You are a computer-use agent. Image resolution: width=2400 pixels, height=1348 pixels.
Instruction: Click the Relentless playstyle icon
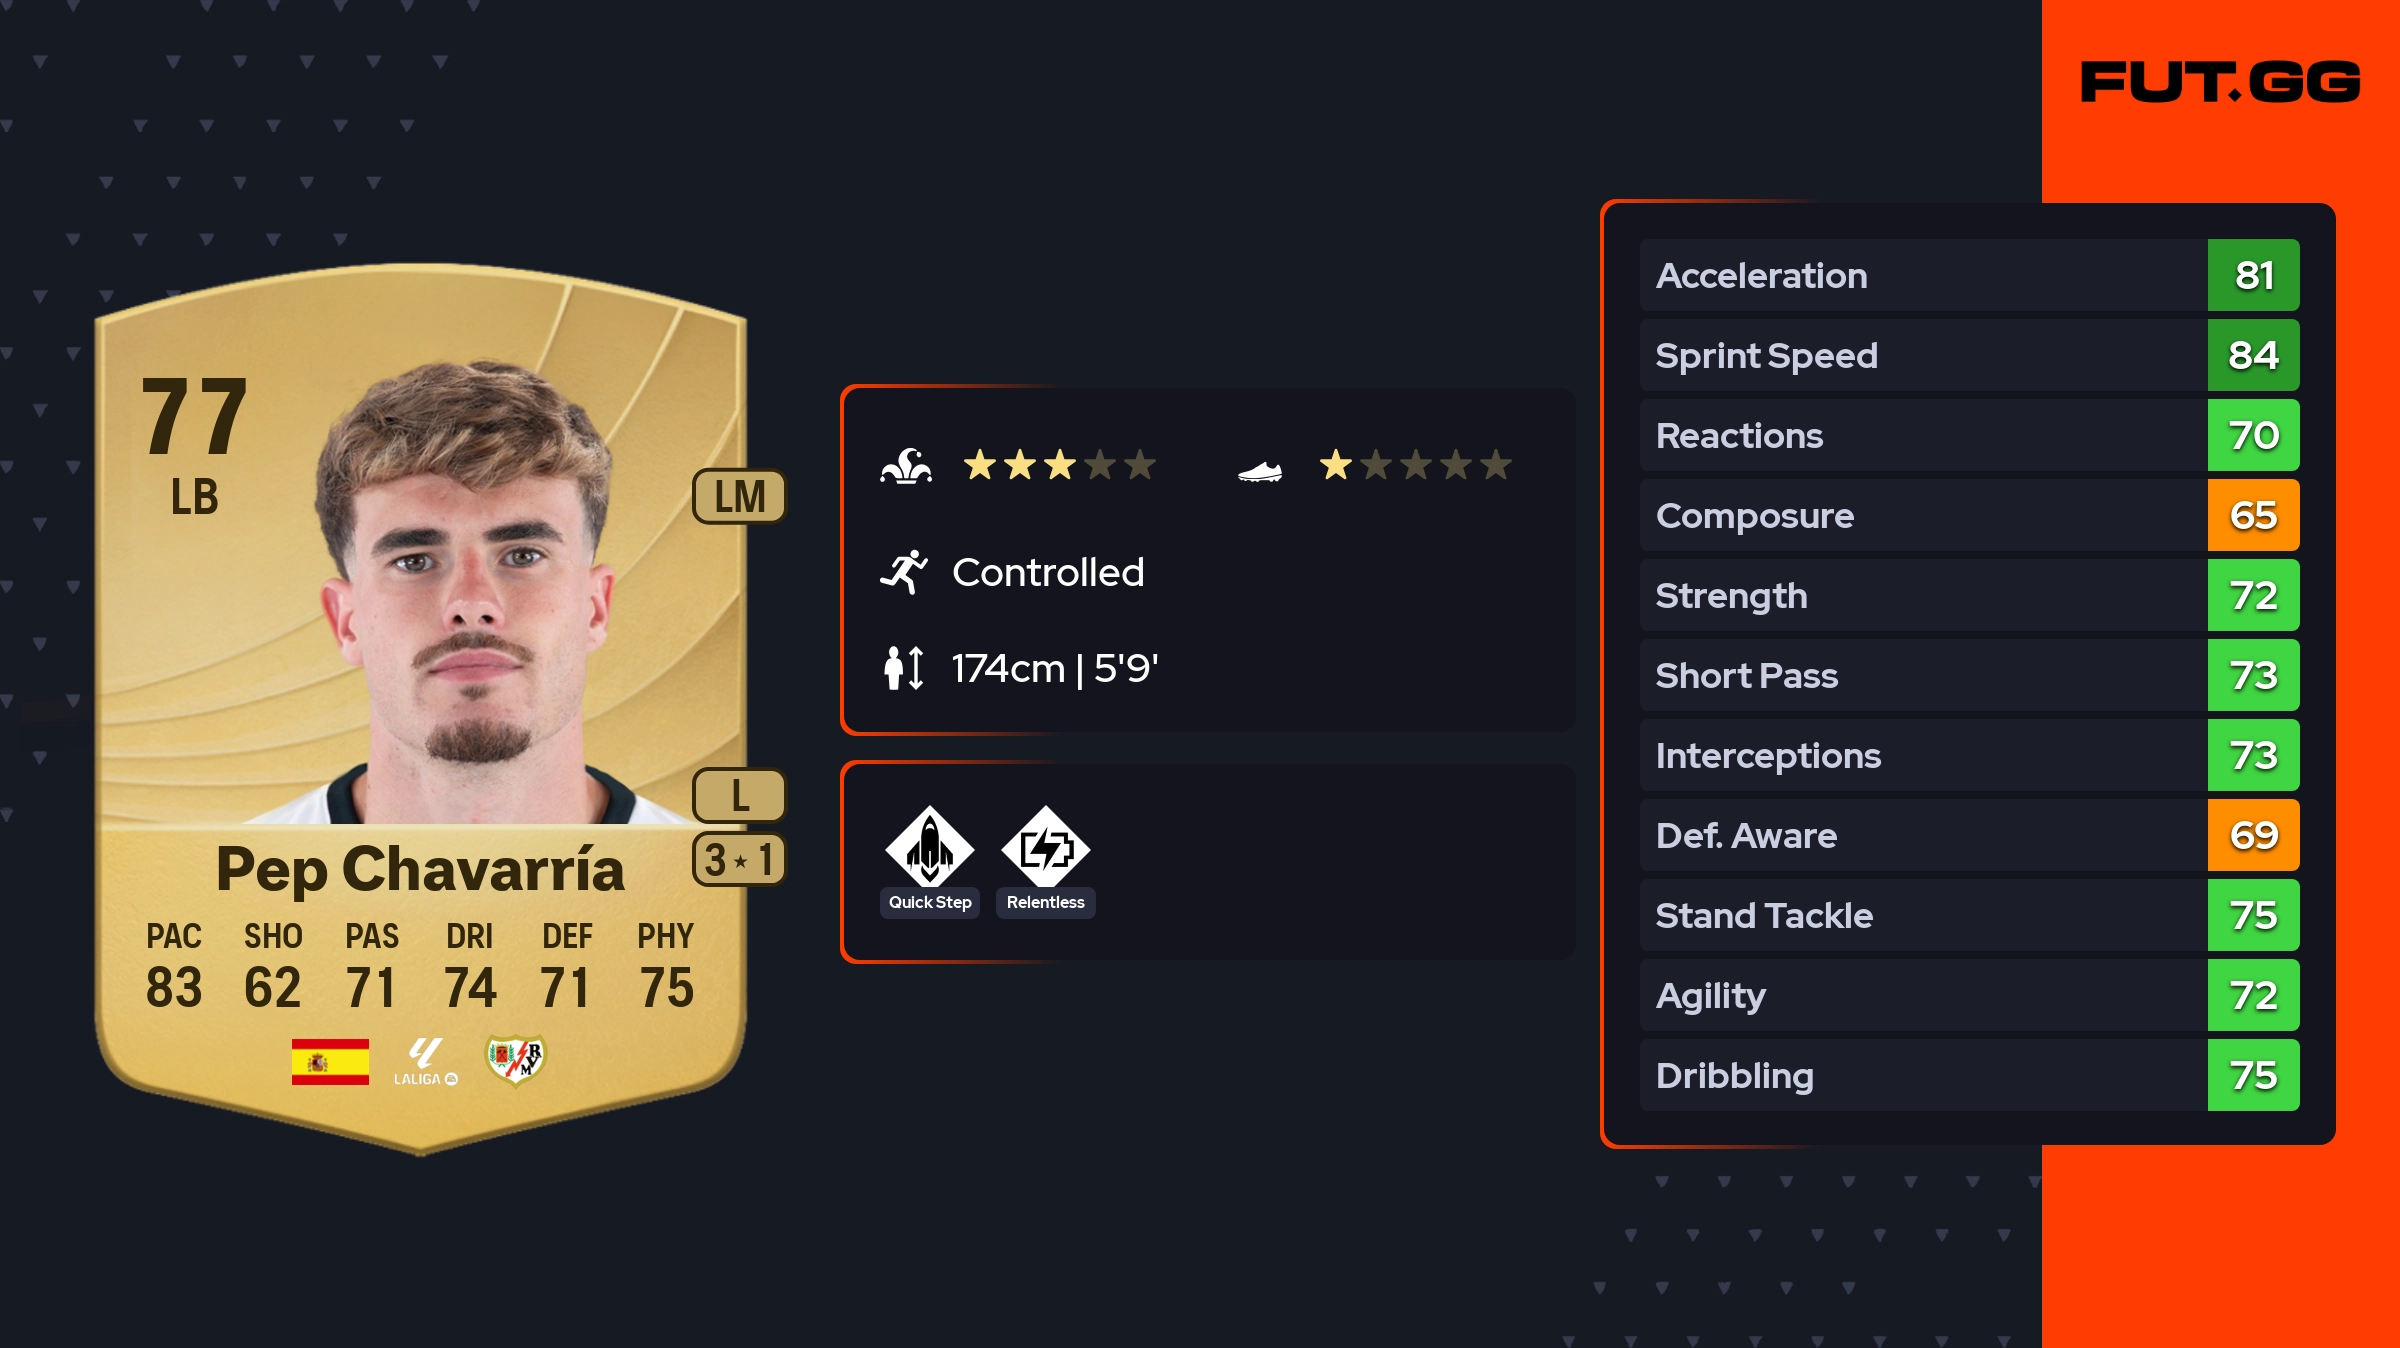tap(1045, 846)
